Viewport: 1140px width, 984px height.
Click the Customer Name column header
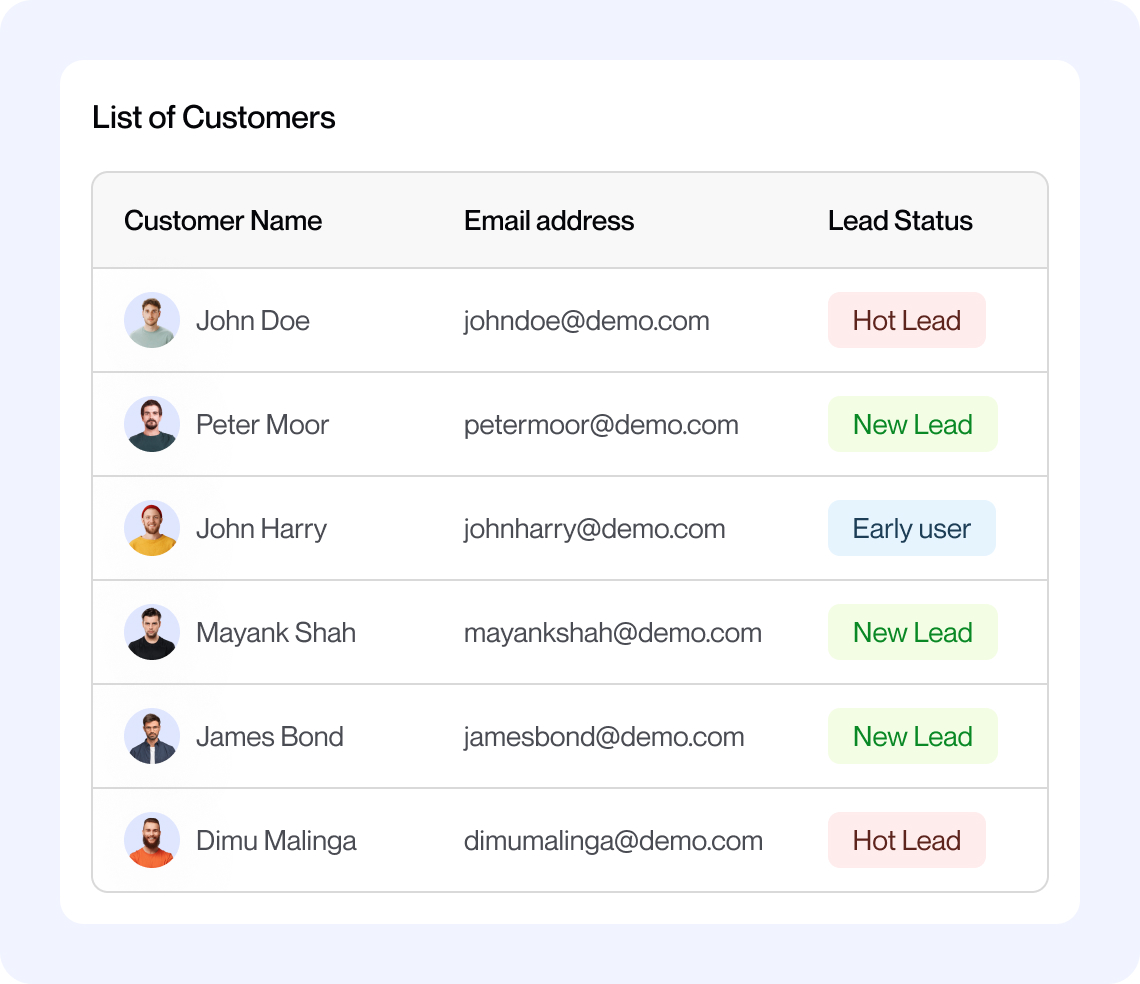click(223, 221)
